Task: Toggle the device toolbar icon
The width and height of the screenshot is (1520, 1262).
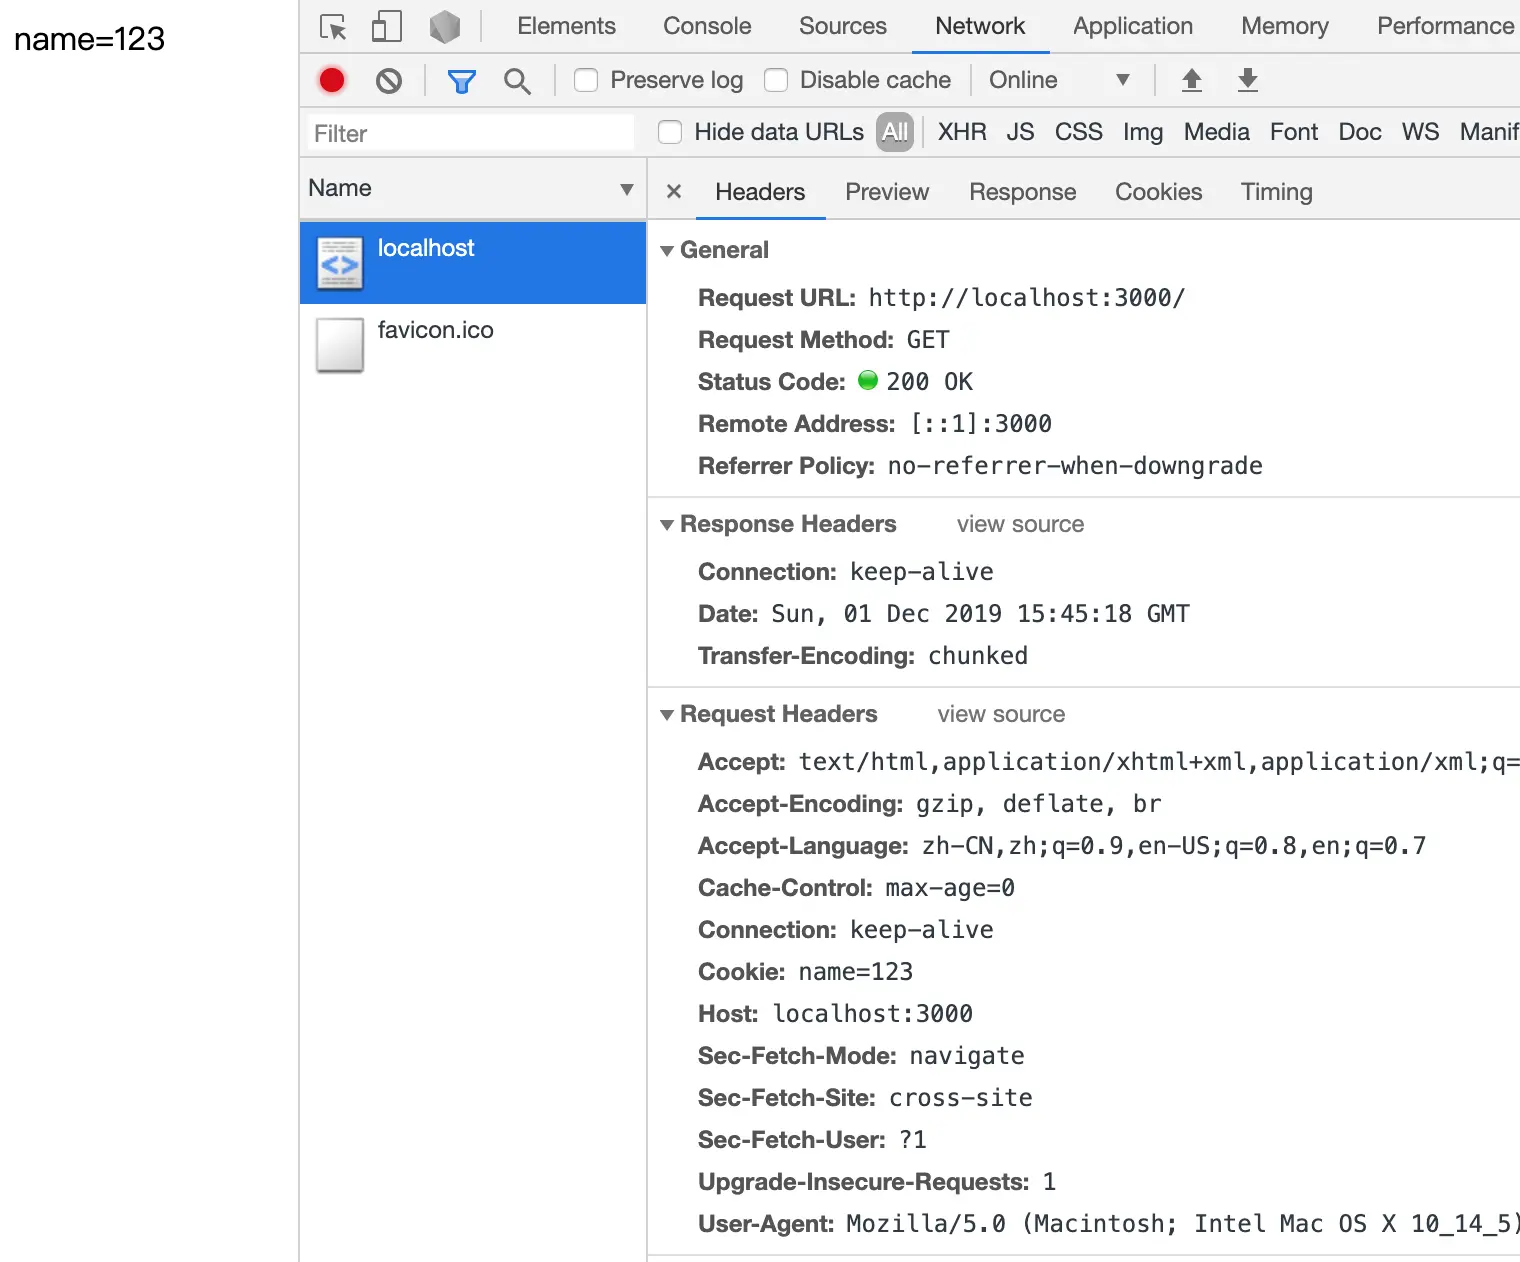Action: 386,26
